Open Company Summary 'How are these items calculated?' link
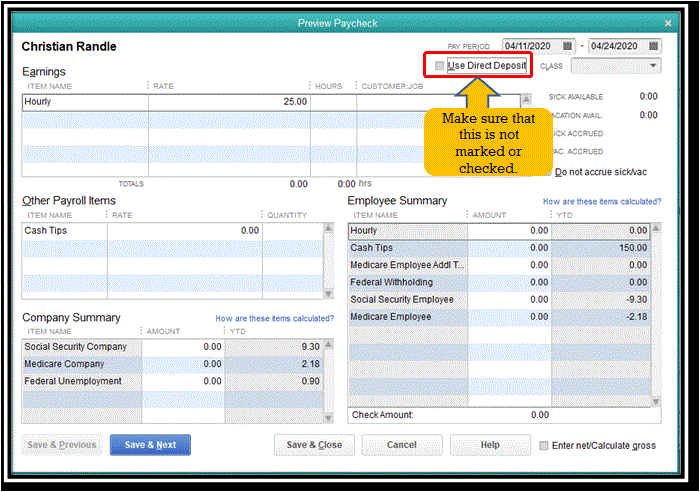This screenshot has width=700, height=492. (x=275, y=319)
